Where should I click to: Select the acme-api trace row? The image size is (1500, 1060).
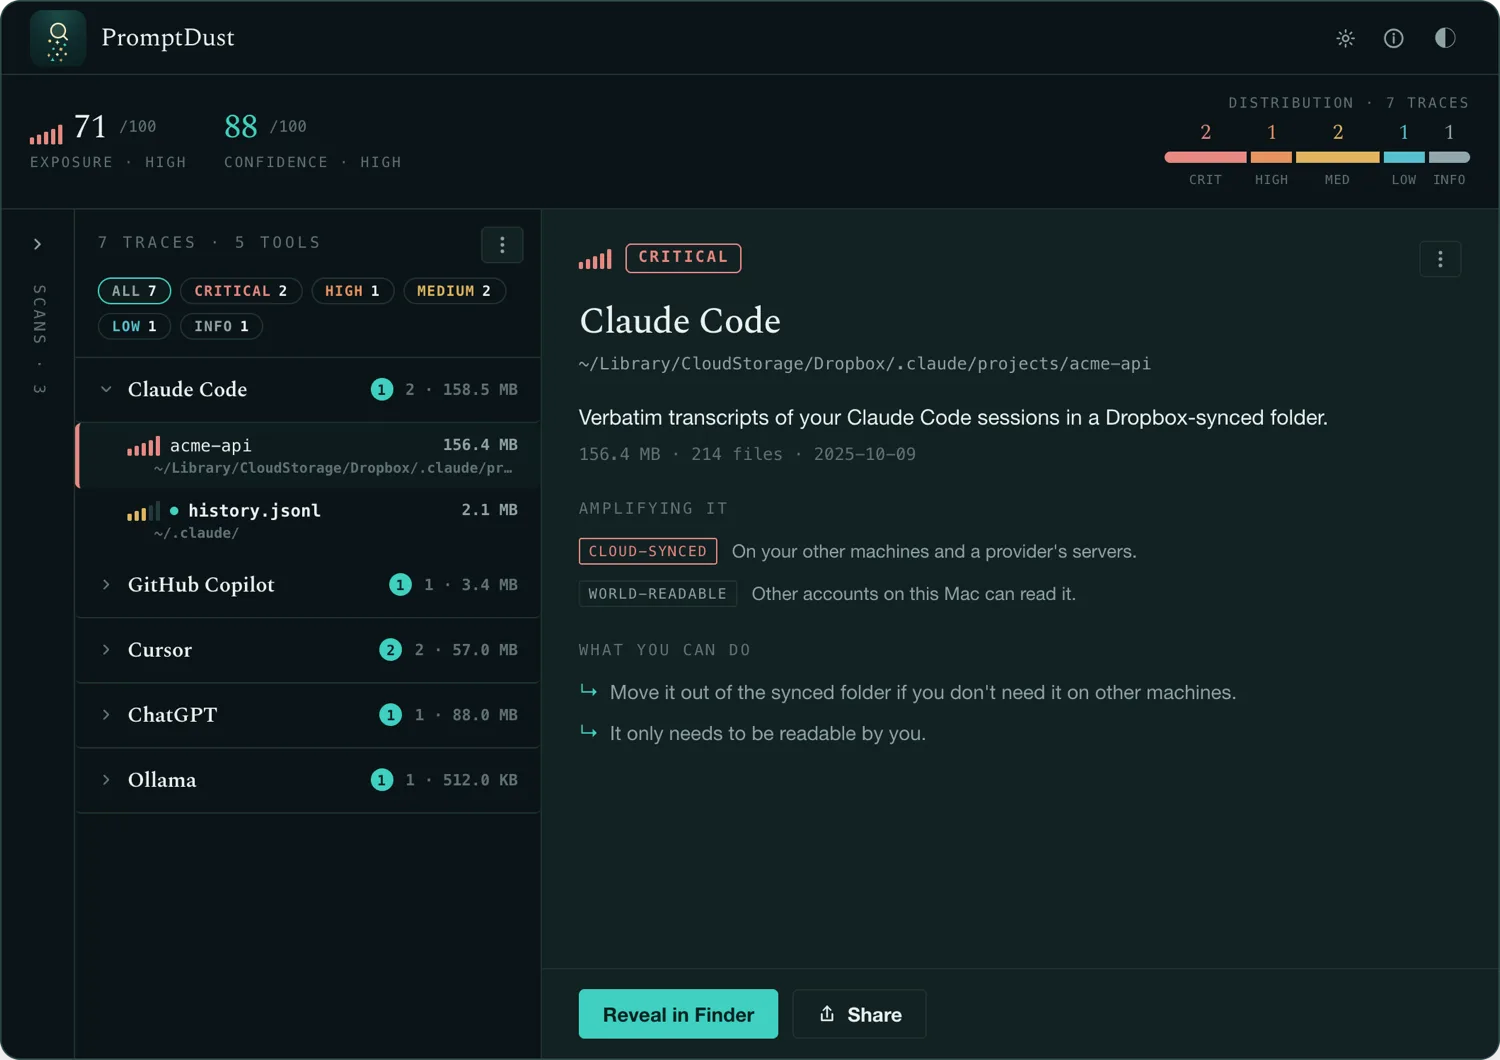[x=308, y=455]
